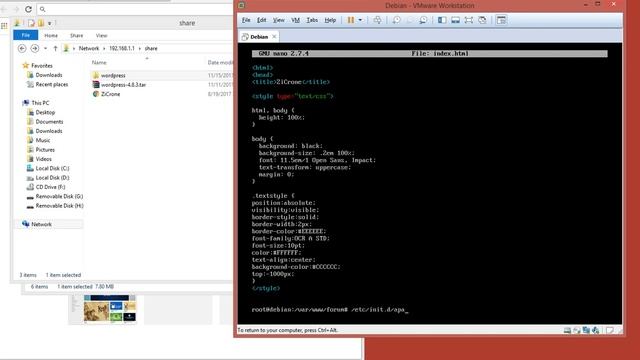Screen dimensions: 640x360
Task: Close the Debian tab in VMware
Action: point(274,37)
